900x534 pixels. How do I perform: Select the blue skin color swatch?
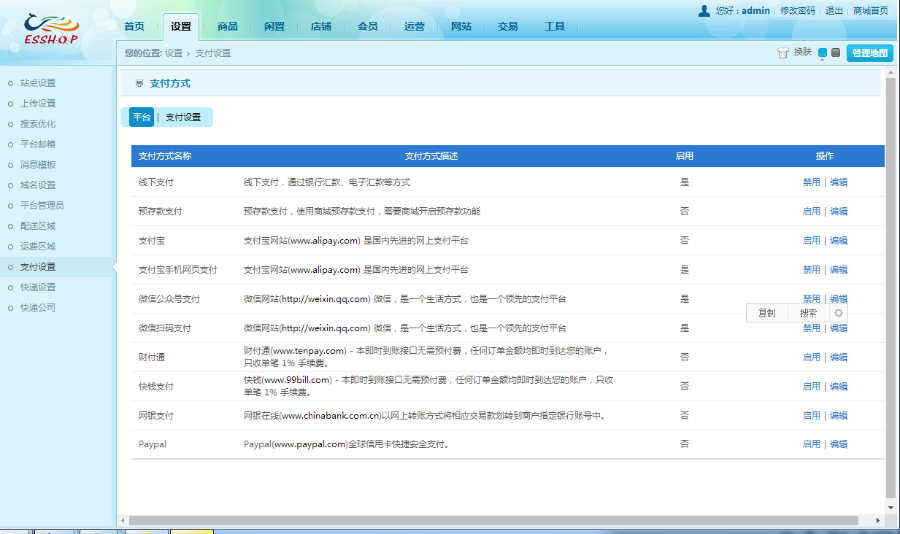pos(822,53)
